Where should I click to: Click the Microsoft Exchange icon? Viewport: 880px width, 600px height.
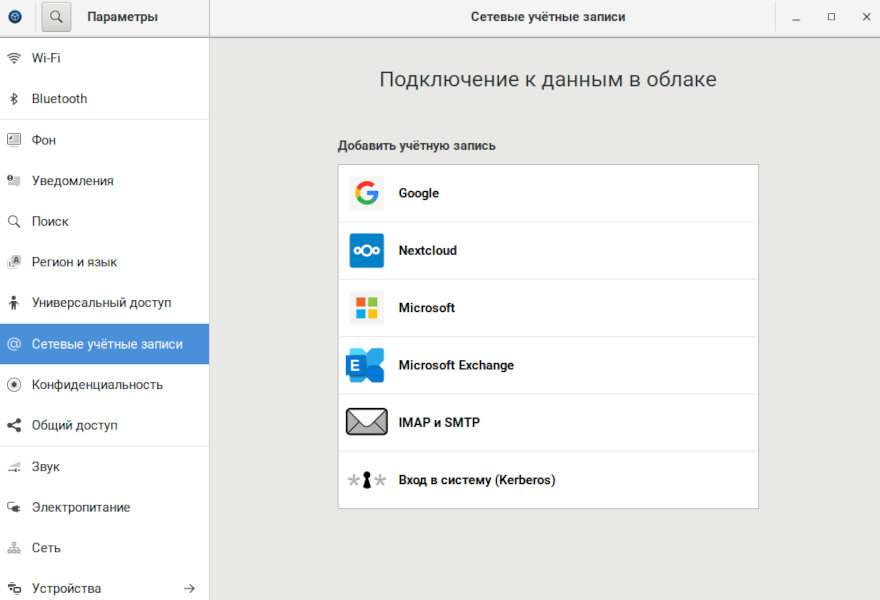pyautogui.click(x=366, y=366)
